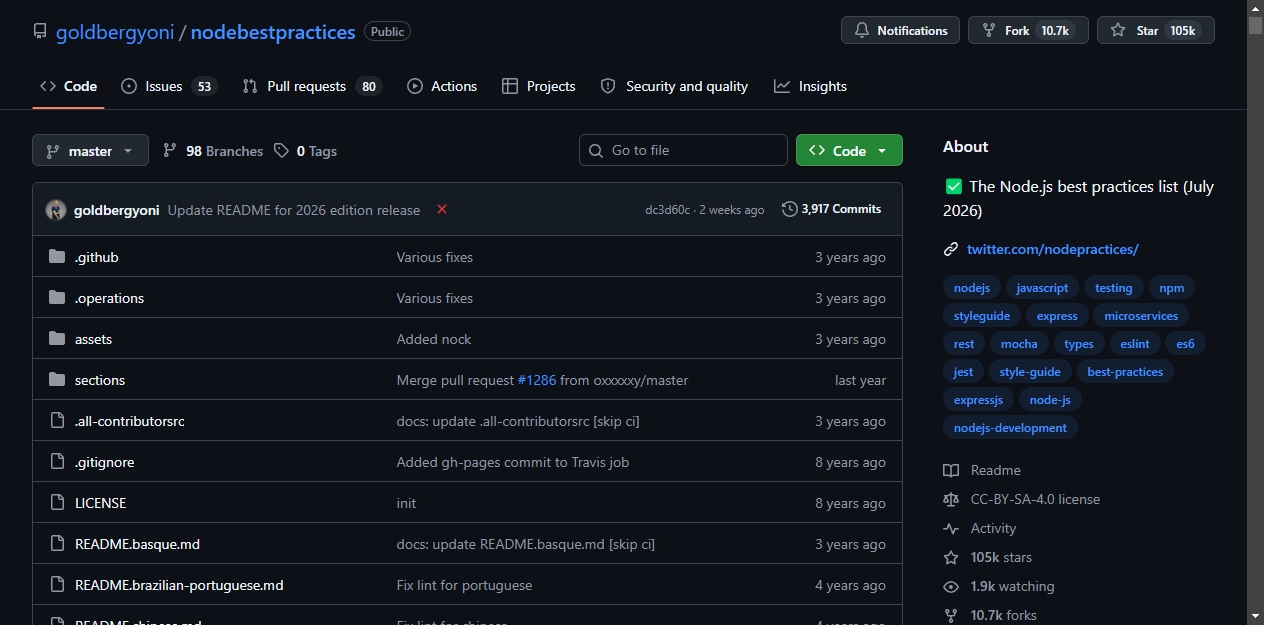The image size is (1264, 625).
Task: Select the nodejs-development topic tag
Action: tap(1010, 428)
